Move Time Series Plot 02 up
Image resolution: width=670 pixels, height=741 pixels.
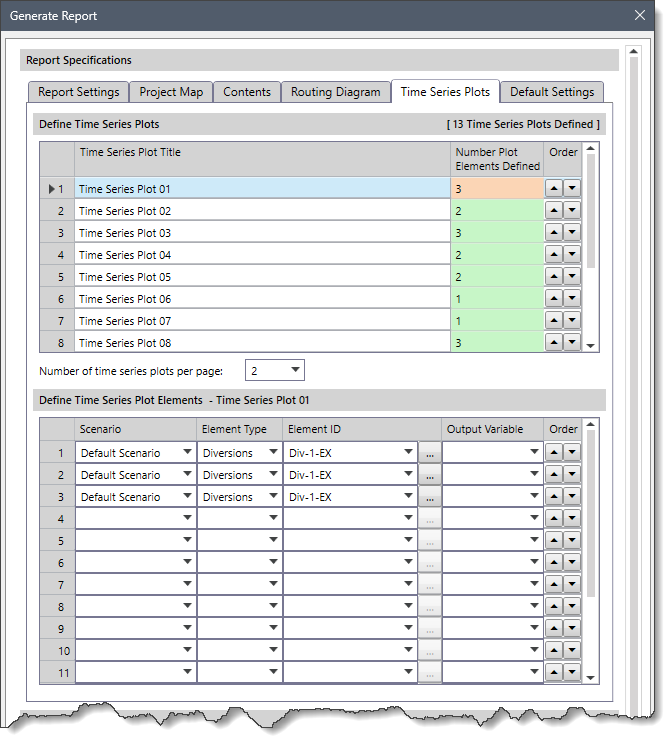click(x=554, y=210)
